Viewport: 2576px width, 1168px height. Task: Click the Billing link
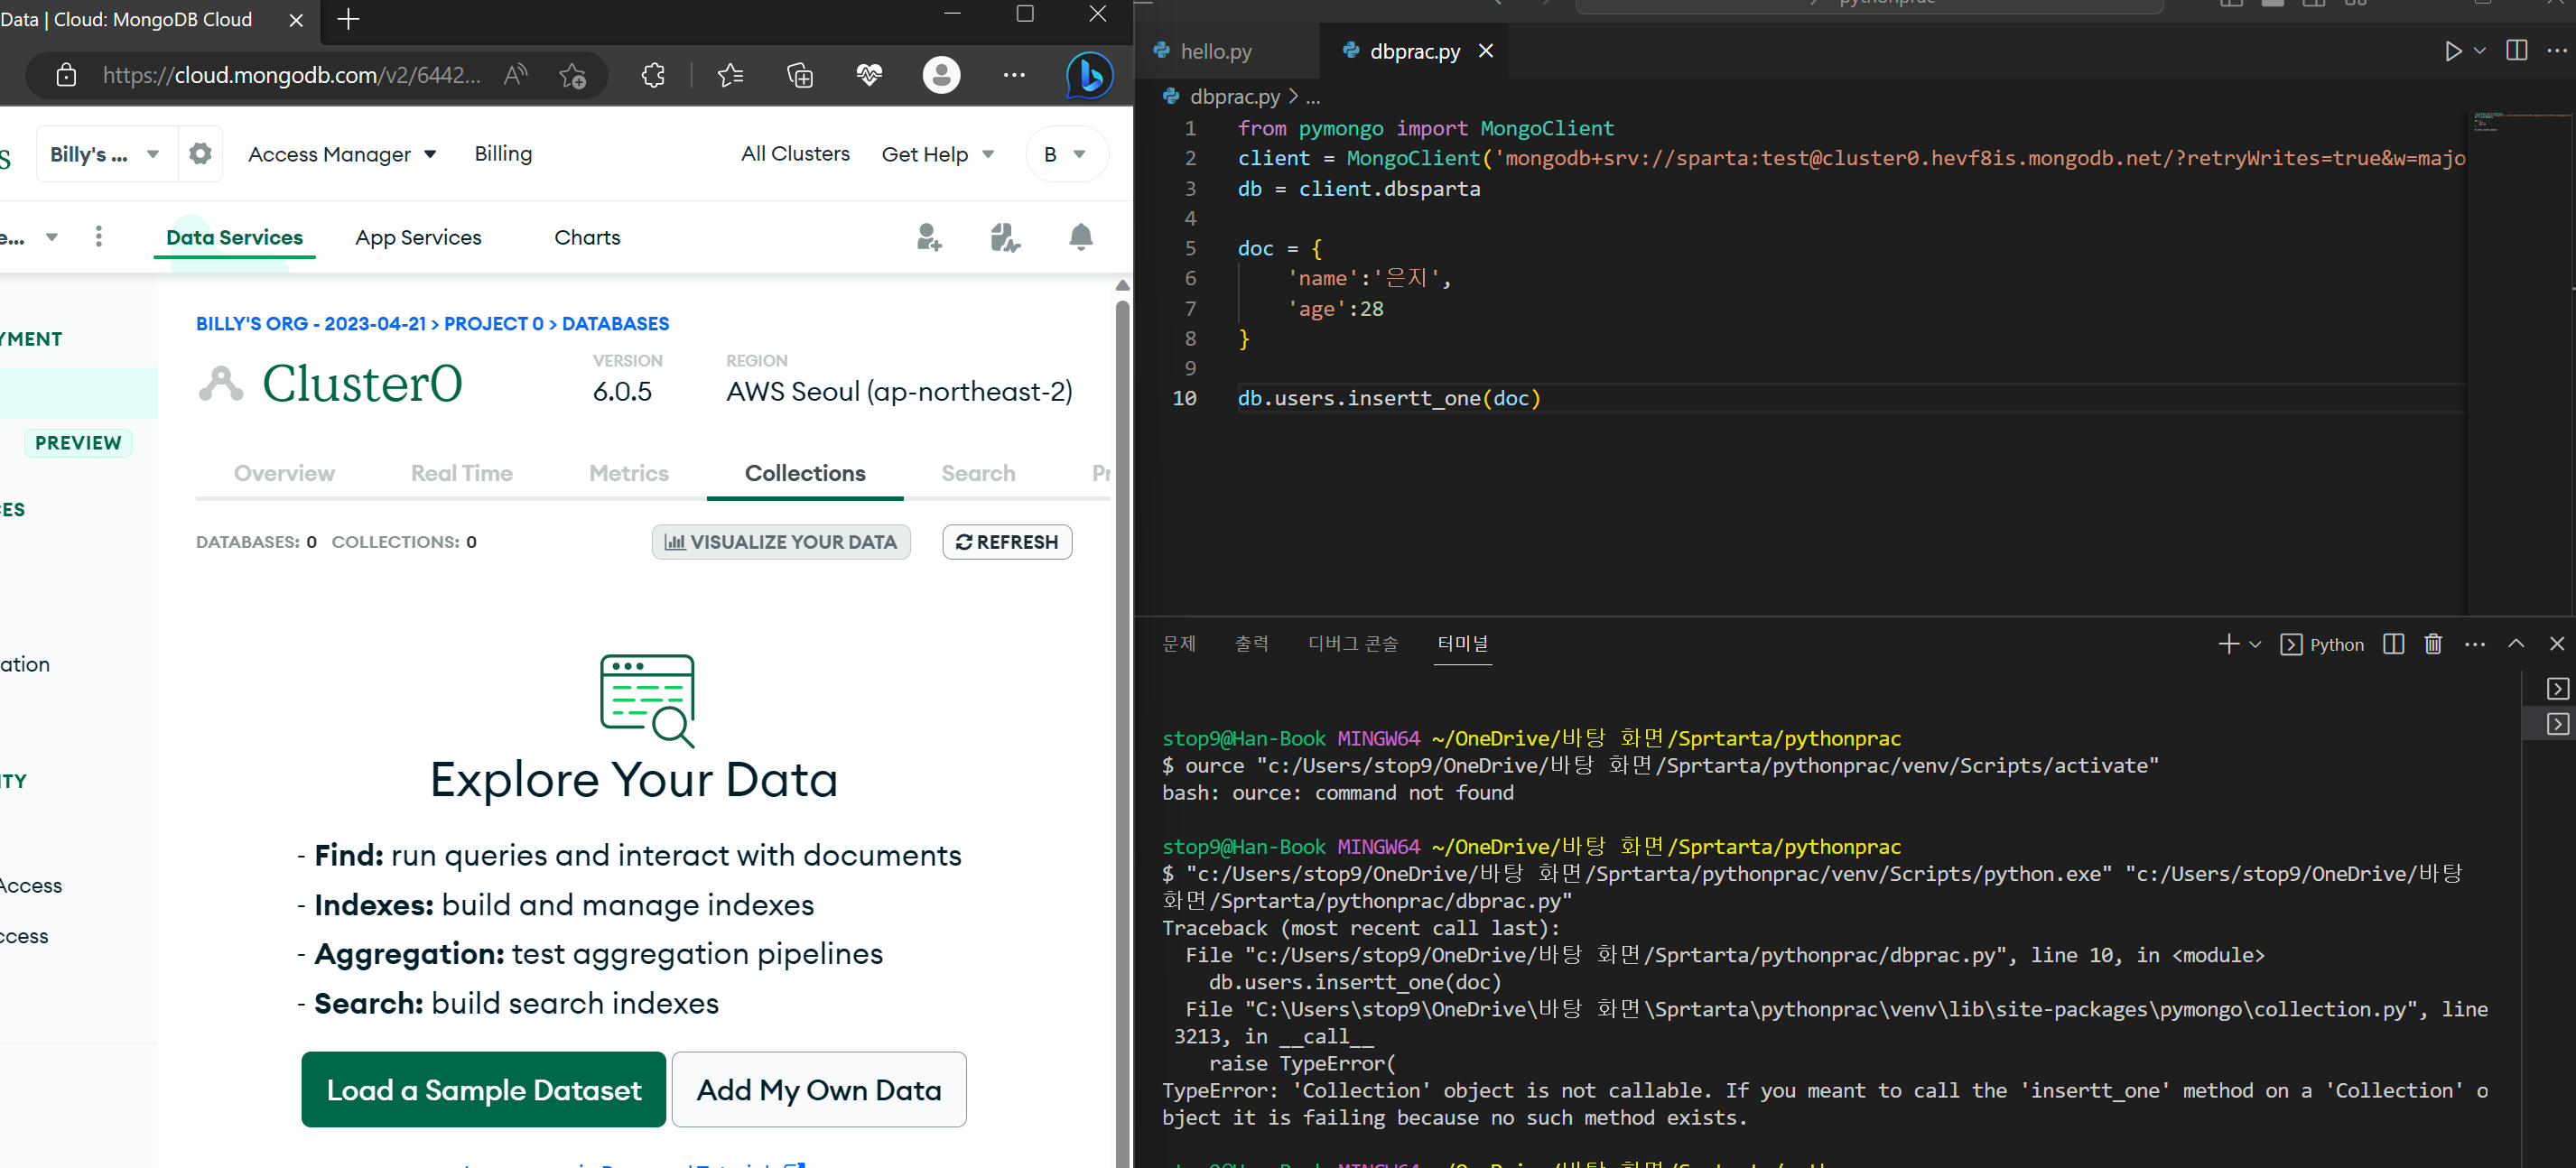(x=503, y=153)
